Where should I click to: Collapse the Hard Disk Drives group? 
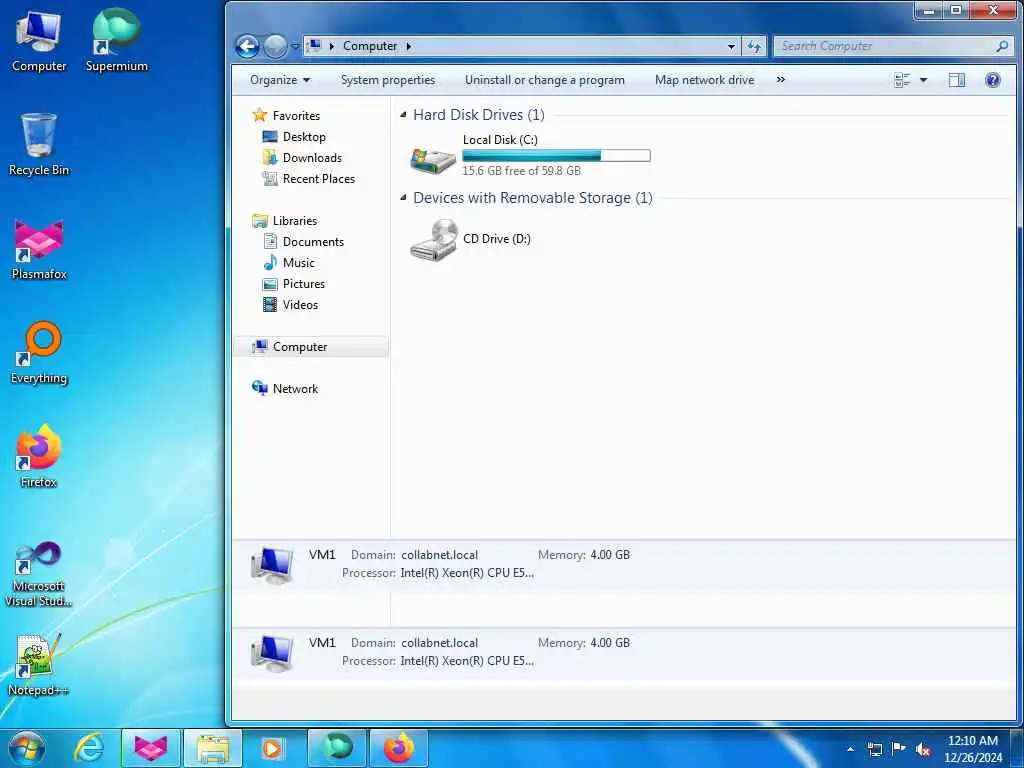[404, 115]
